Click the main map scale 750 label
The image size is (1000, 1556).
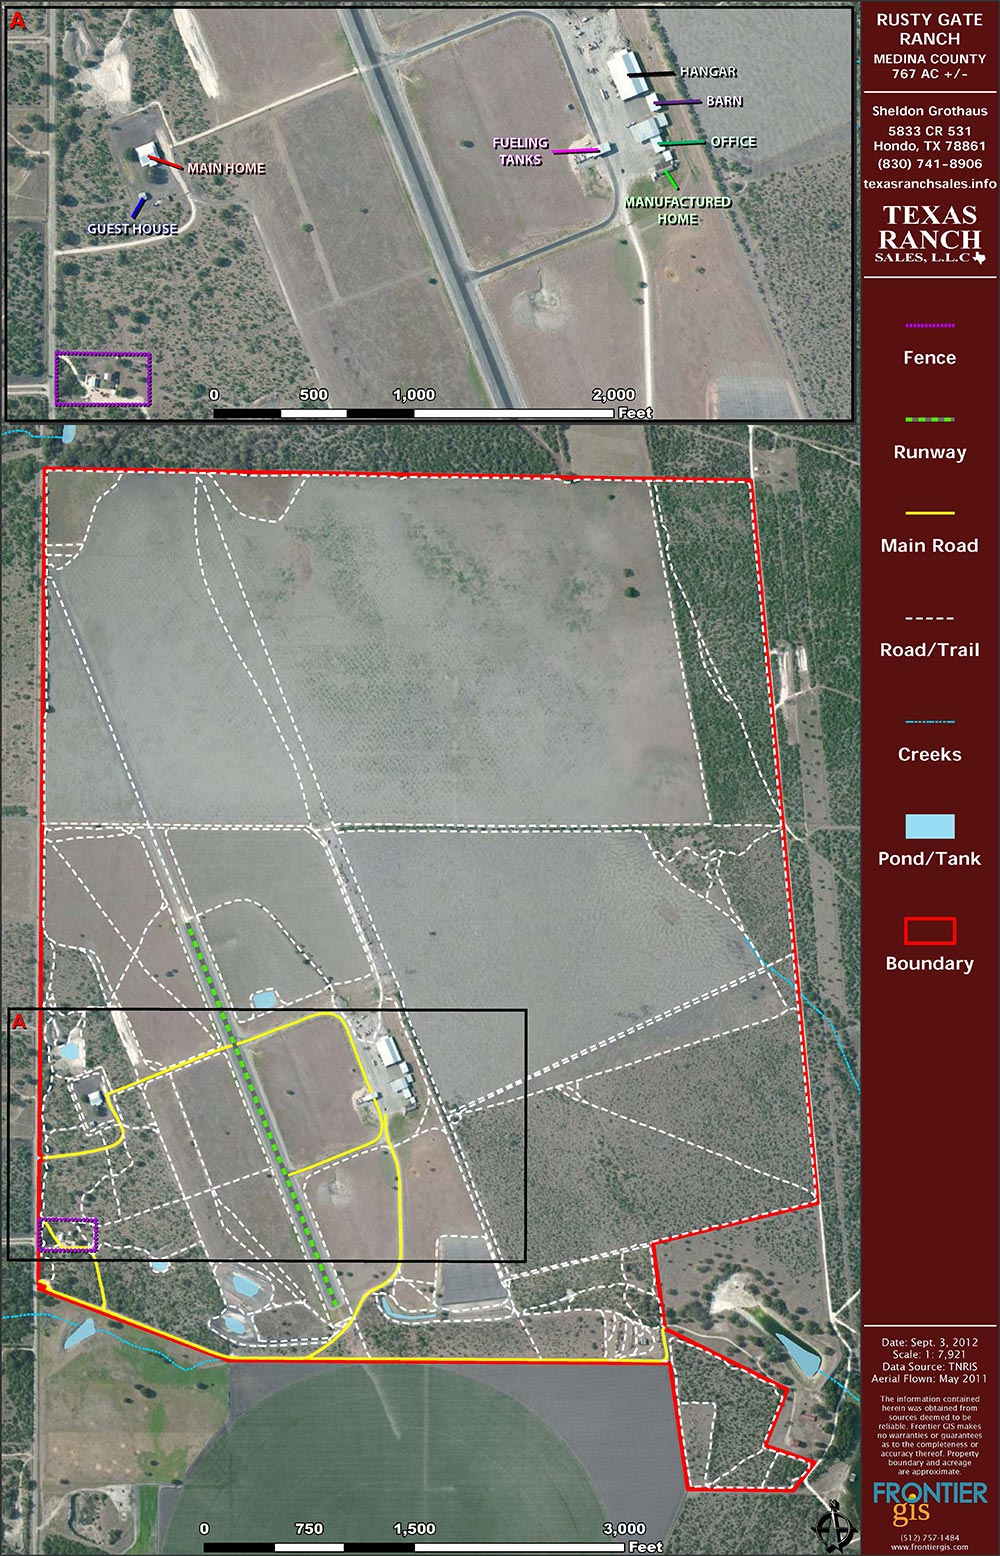(x=309, y=1528)
